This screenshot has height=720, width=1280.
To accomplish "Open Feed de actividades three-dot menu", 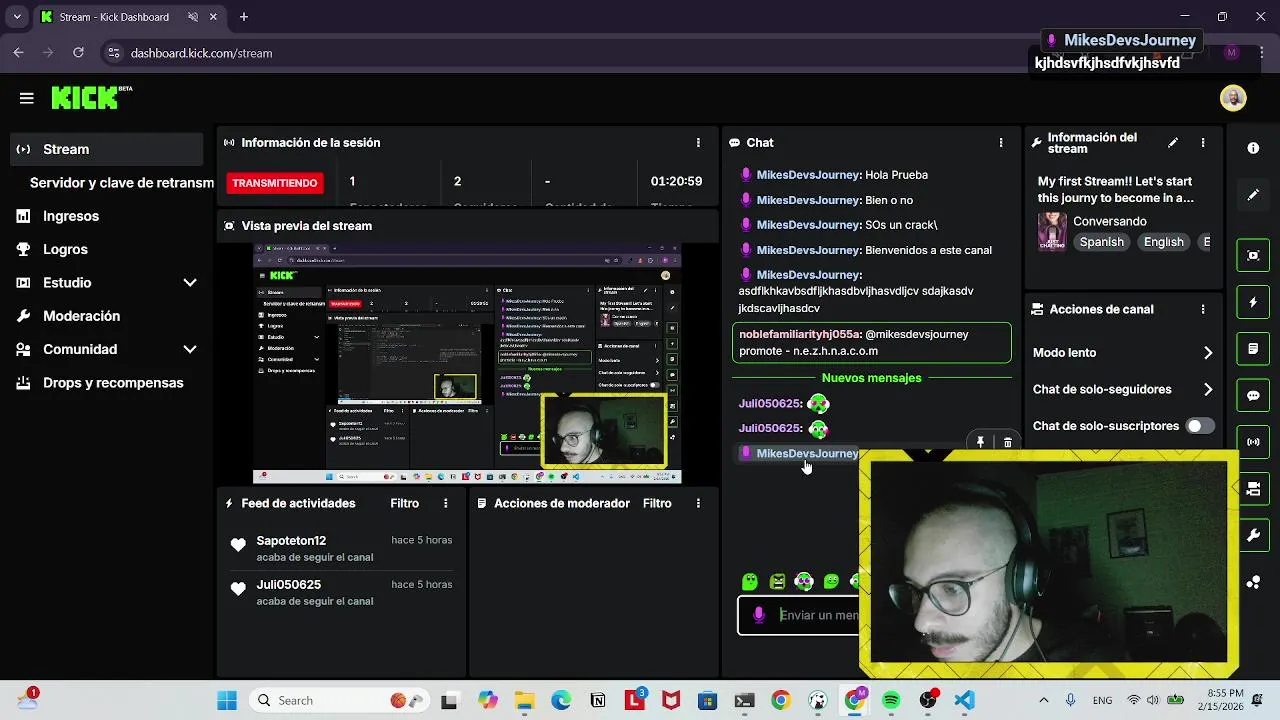I will [x=446, y=504].
